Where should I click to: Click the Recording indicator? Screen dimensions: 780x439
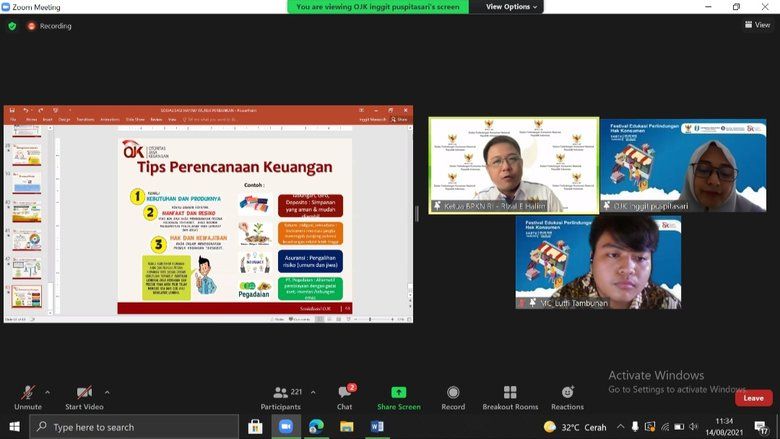[x=50, y=26]
